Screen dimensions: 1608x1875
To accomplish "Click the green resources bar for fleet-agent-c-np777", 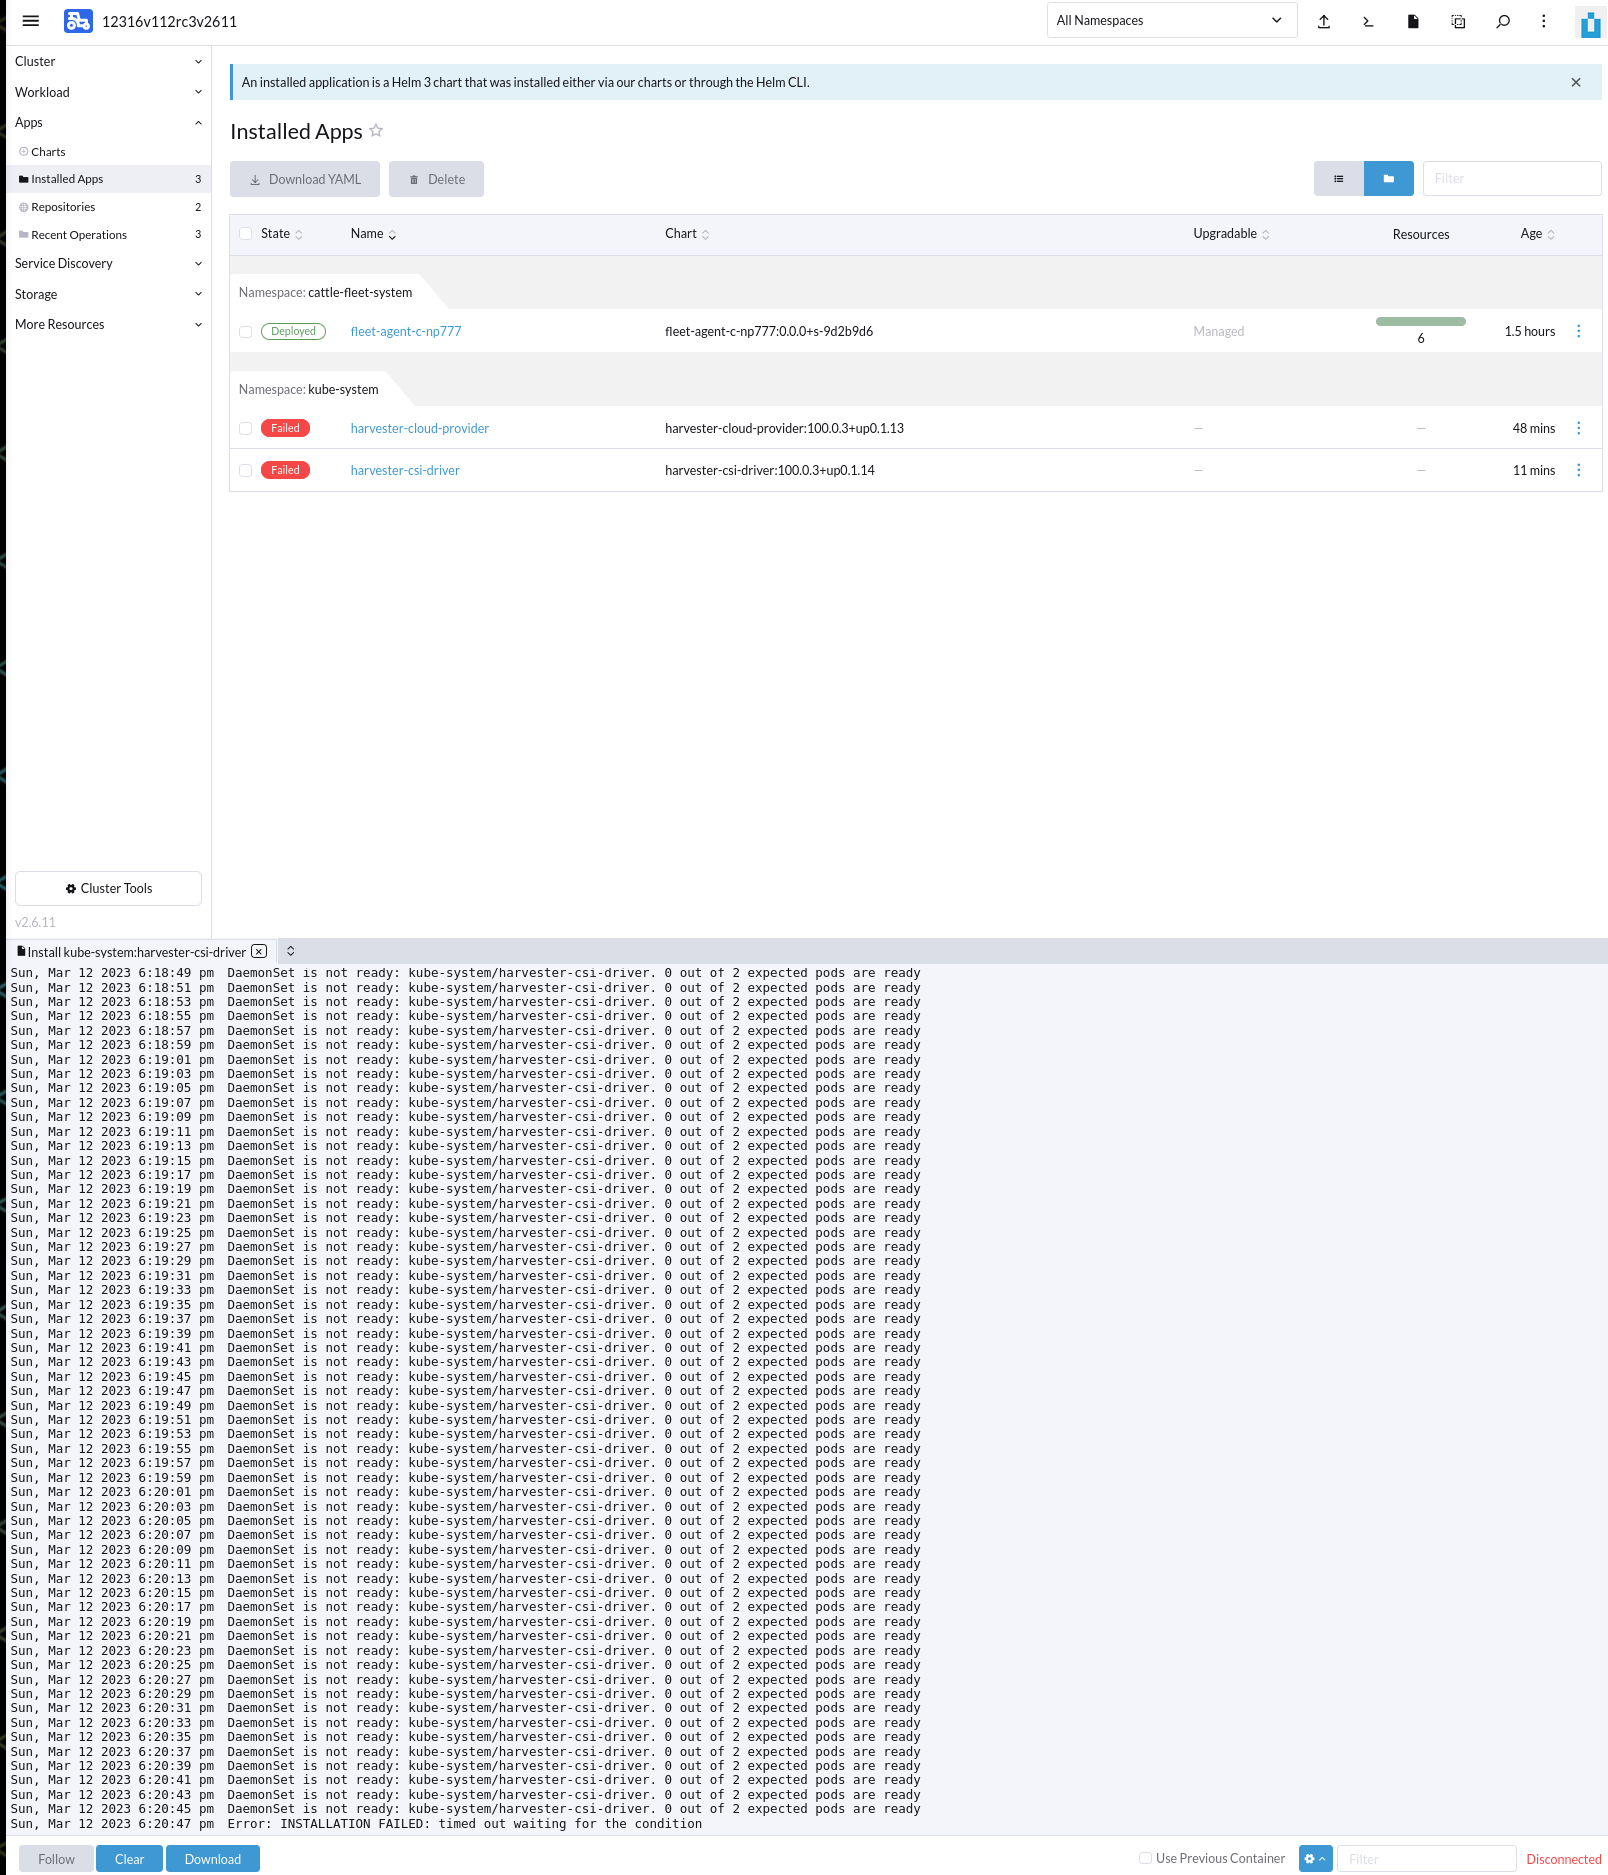I will (1420, 322).
